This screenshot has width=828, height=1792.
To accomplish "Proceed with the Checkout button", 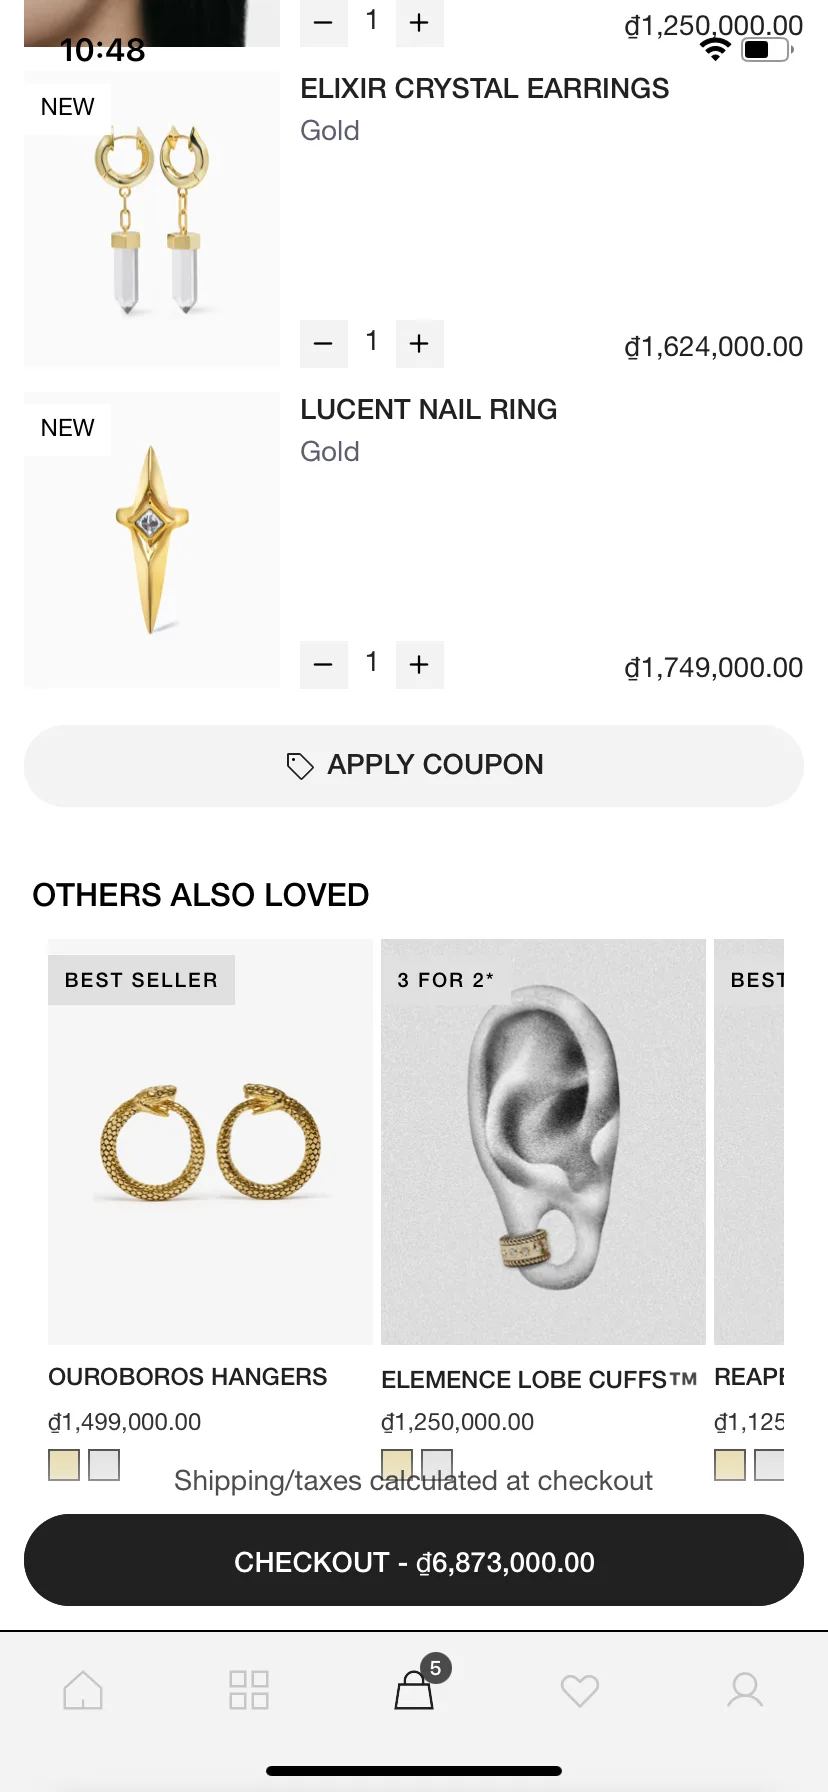I will coord(414,1561).
